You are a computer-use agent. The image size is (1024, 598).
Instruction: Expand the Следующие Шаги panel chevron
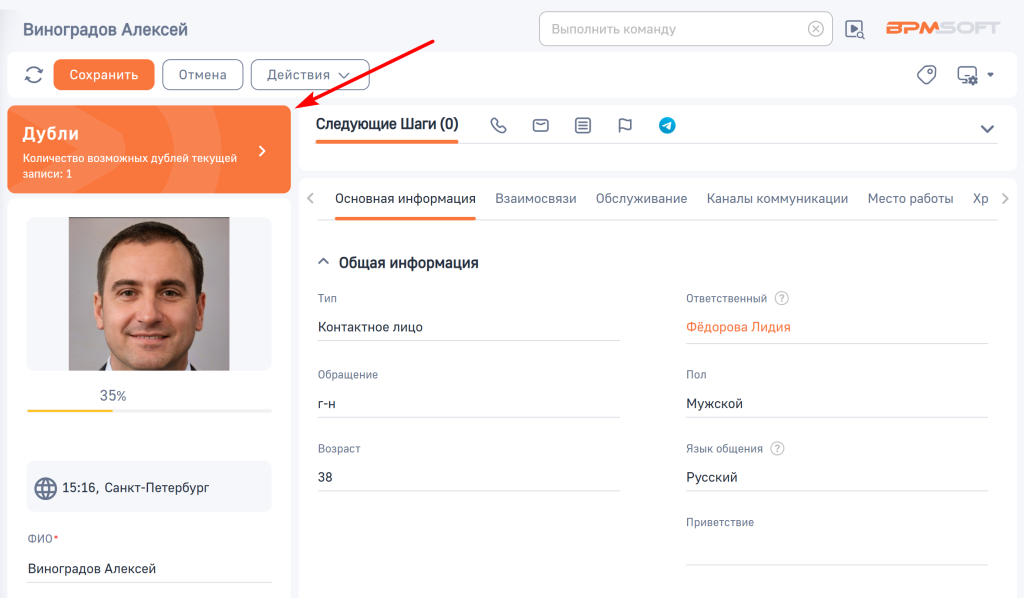[987, 129]
